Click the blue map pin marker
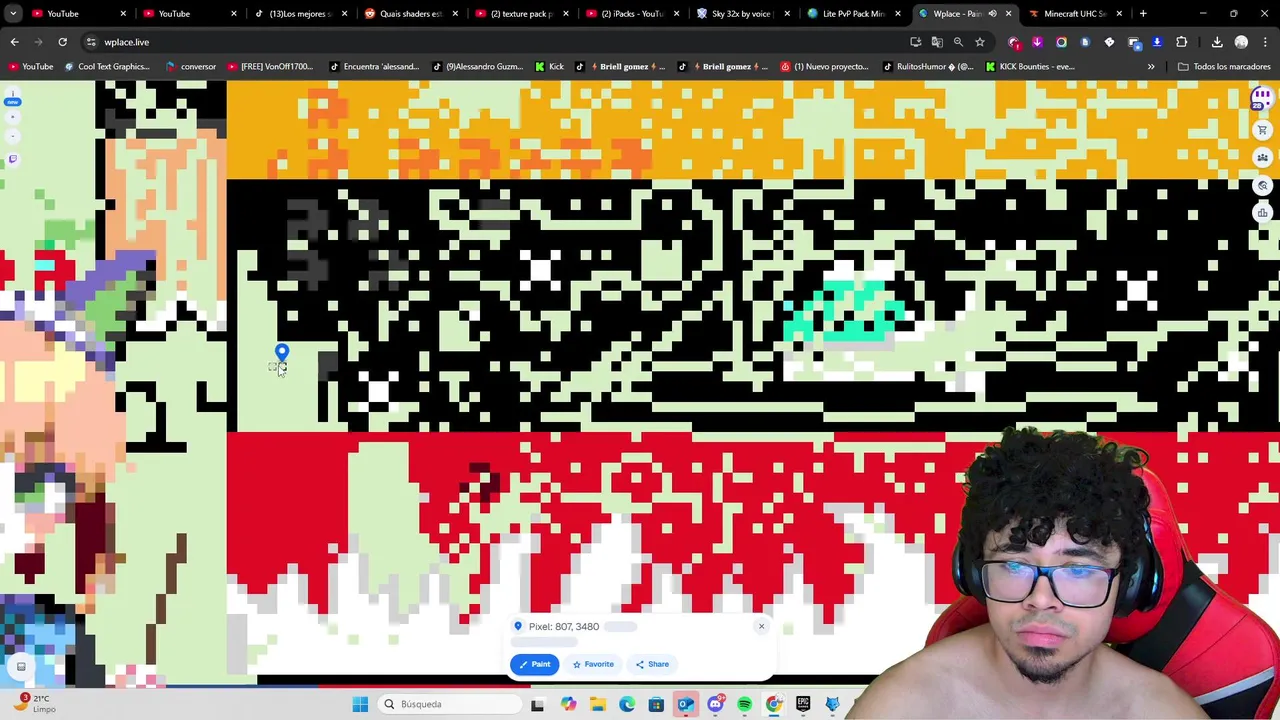This screenshot has width=1280, height=720. pyautogui.click(x=282, y=353)
